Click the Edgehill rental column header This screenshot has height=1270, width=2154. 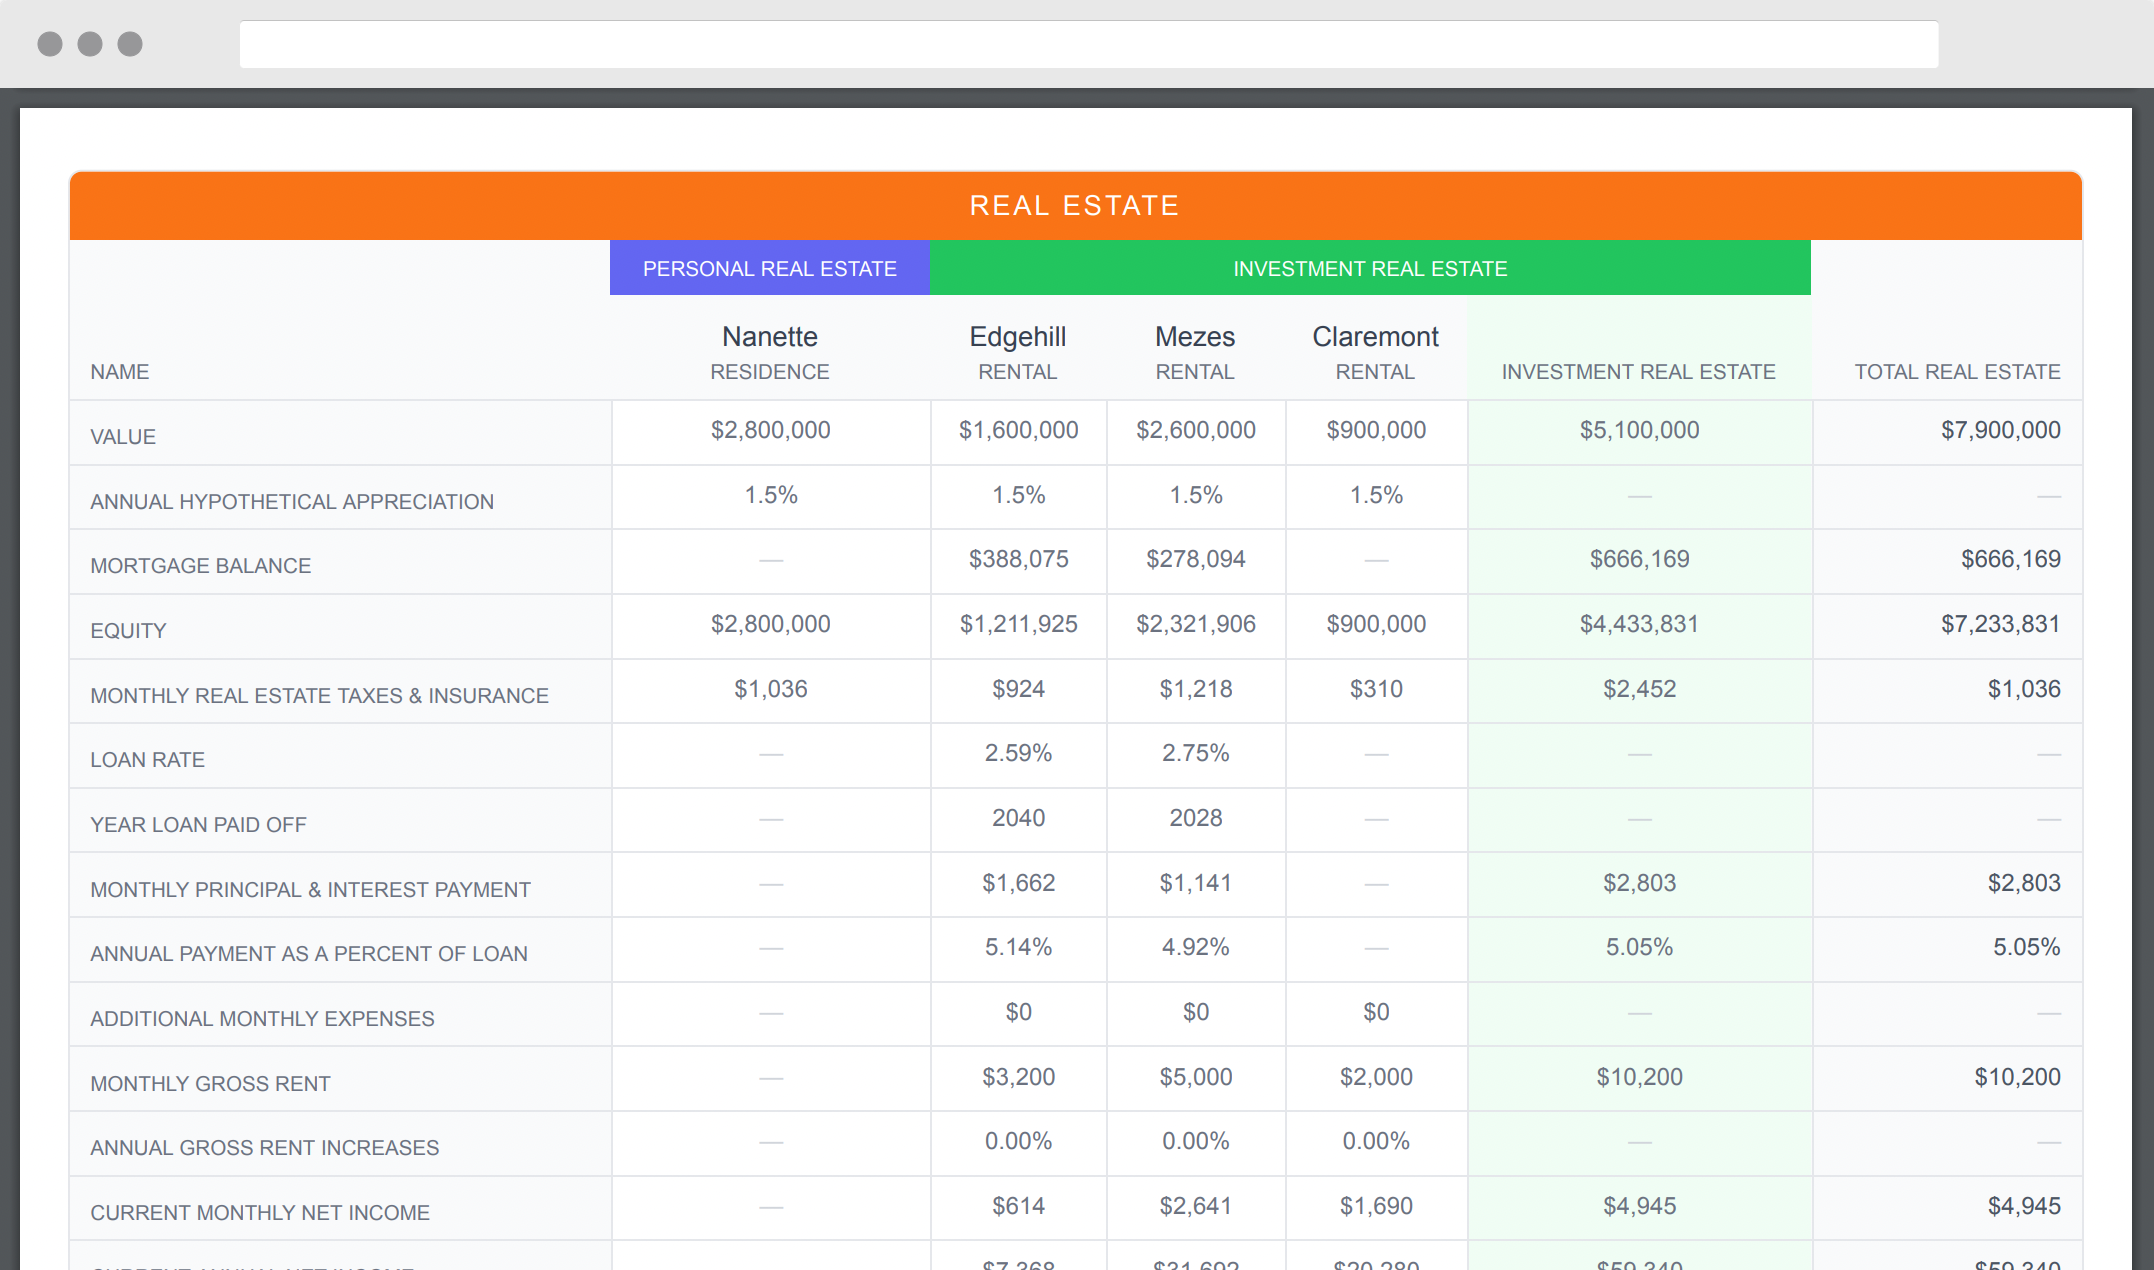tap(1017, 352)
